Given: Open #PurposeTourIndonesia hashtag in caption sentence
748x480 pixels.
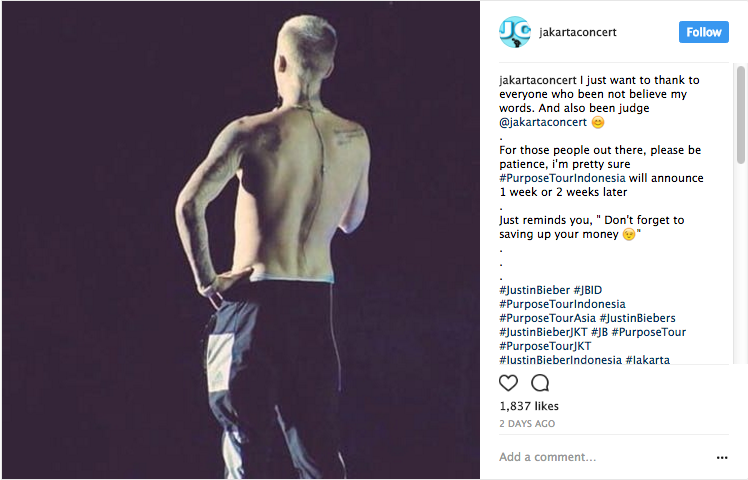Looking at the screenshot, I should point(562,178).
